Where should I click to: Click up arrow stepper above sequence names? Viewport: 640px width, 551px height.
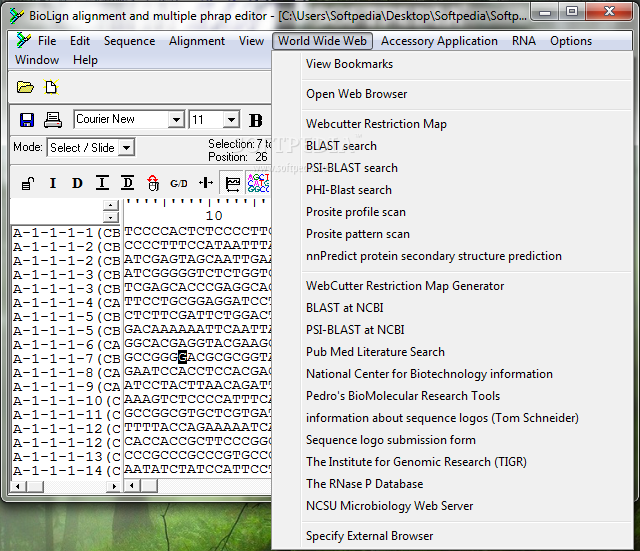111,205
